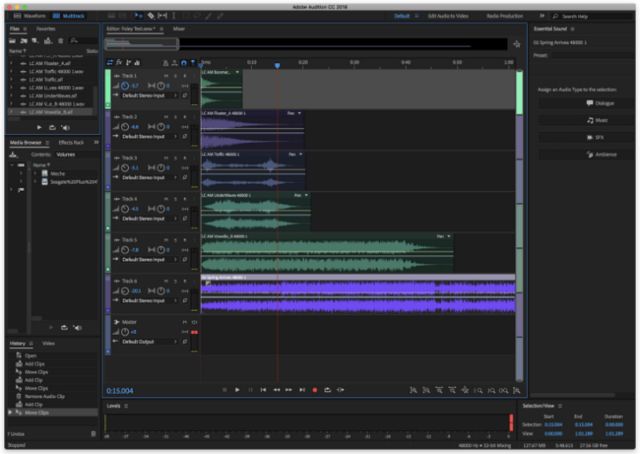Select the Radio Production workspace

coord(504,16)
